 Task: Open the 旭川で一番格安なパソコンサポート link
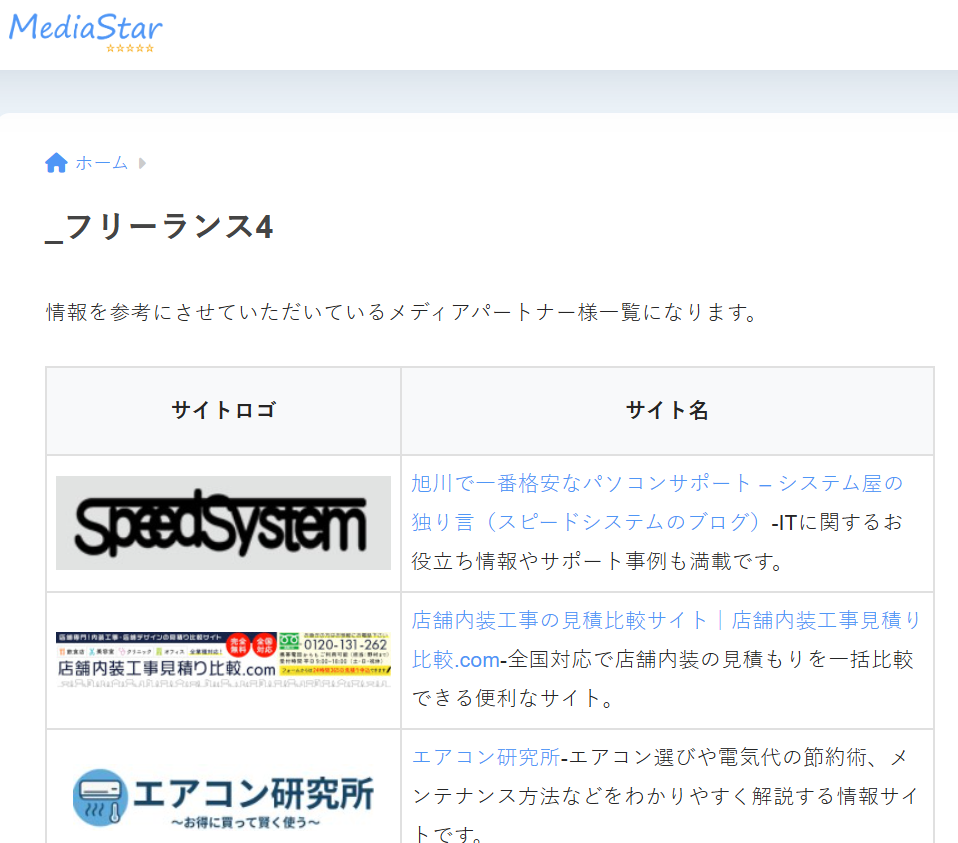click(657, 503)
